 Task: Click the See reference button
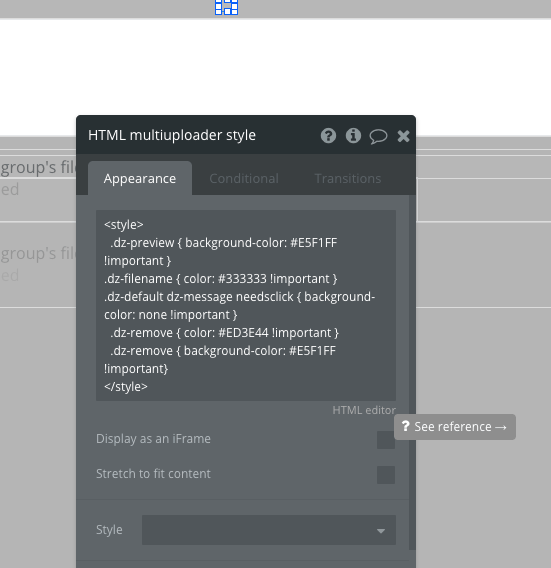coord(455,427)
